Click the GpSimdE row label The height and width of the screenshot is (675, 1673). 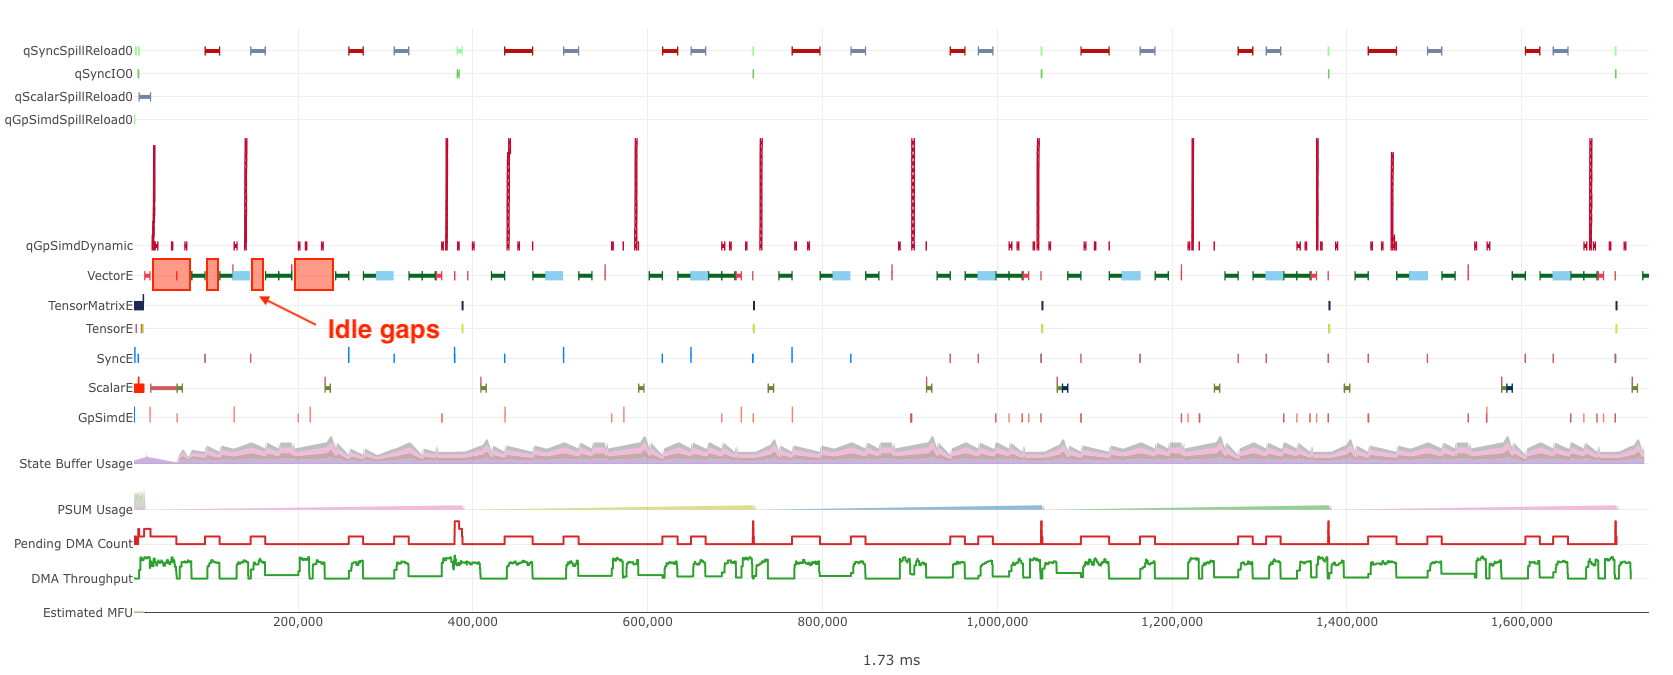(x=105, y=418)
